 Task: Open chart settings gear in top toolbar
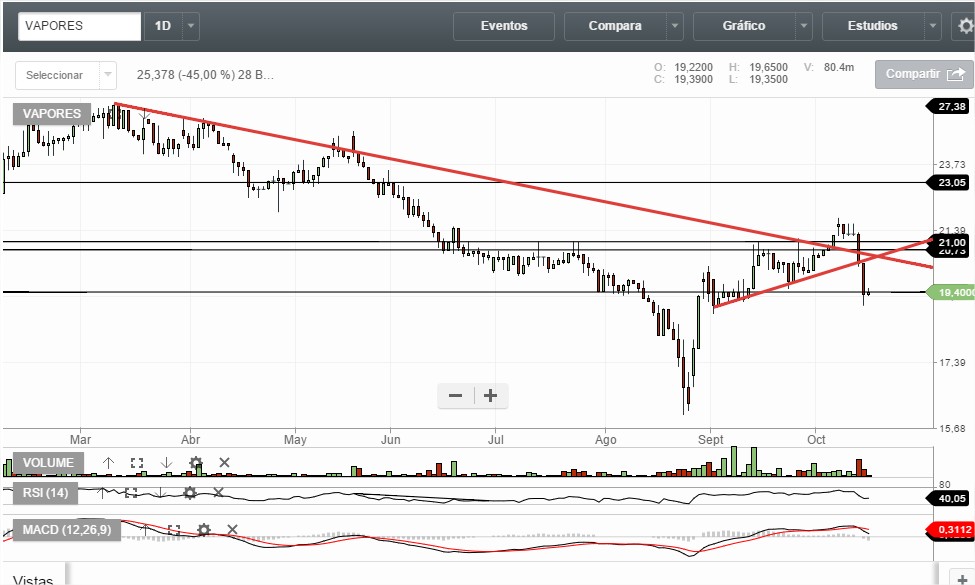[x=966, y=26]
